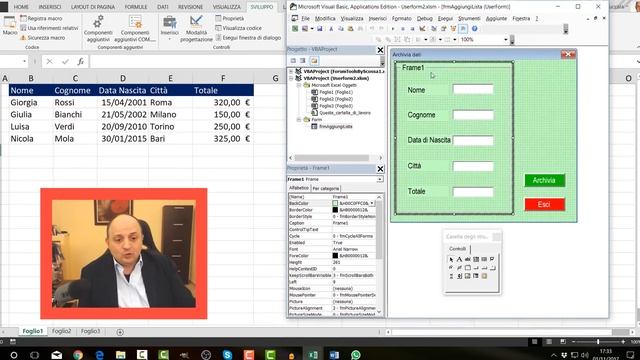Close the Project panel with X button
The height and width of the screenshot is (360, 640).
coord(380,50)
